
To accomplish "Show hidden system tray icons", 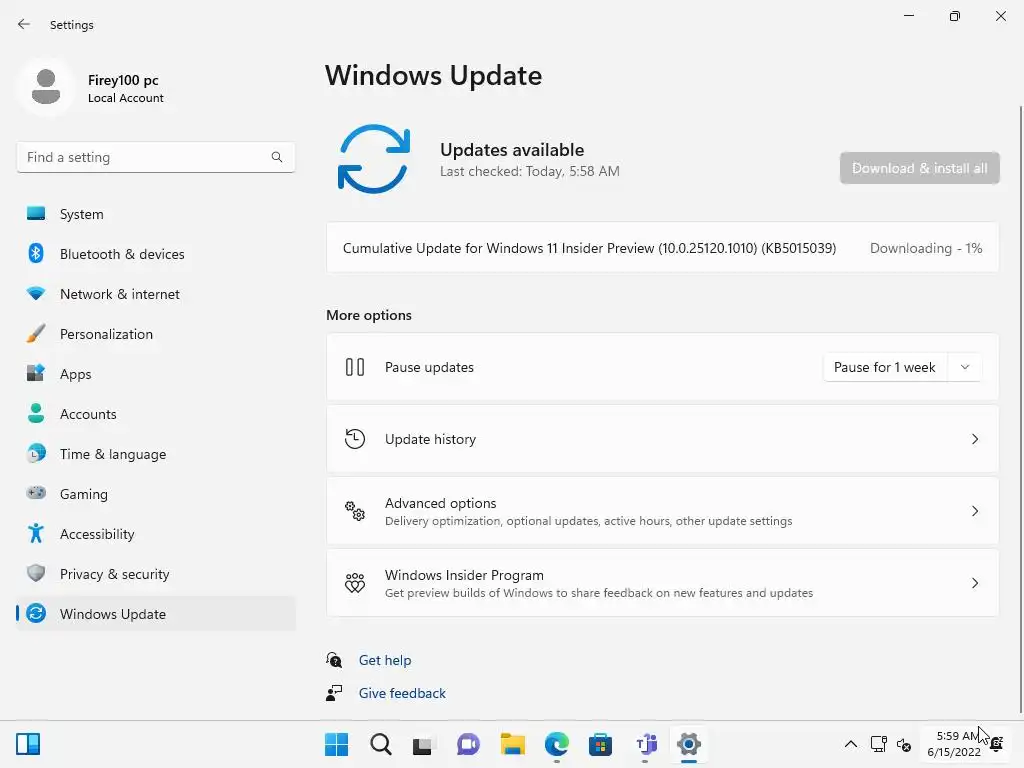I will [x=851, y=744].
